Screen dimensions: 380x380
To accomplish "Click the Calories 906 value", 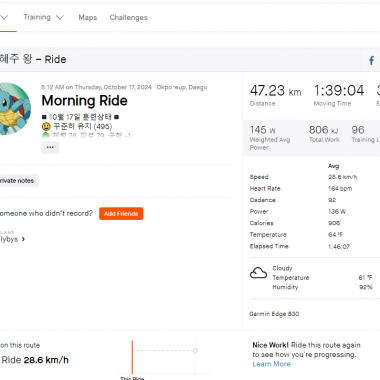I will point(334,223).
